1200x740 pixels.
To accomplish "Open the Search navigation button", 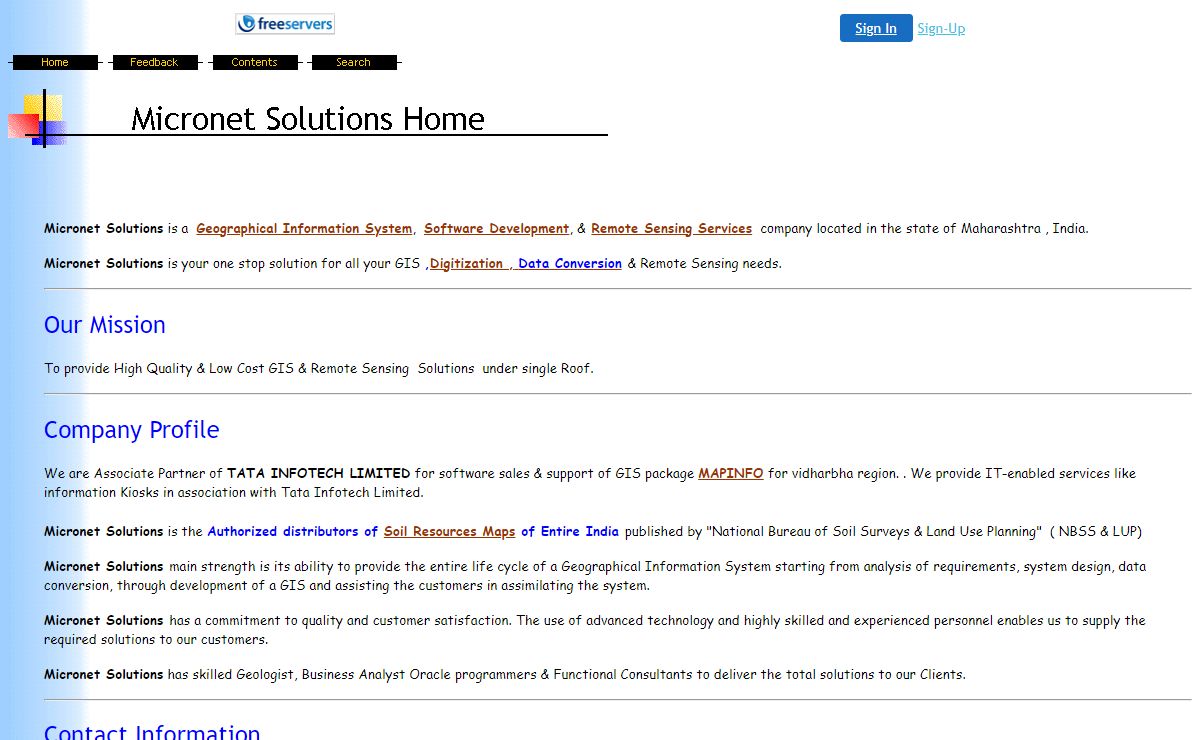I will [x=353, y=62].
